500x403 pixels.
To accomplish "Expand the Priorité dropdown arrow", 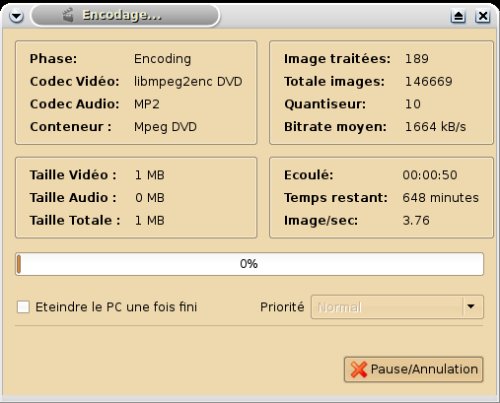I will pyautogui.click(x=471, y=306).
